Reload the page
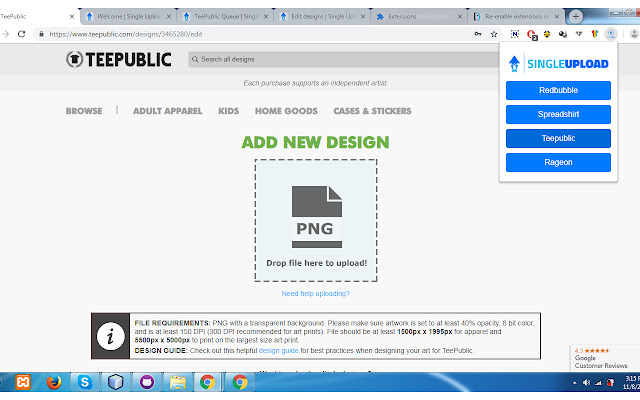This screenshot has height=400, width=640. [21, 34]
